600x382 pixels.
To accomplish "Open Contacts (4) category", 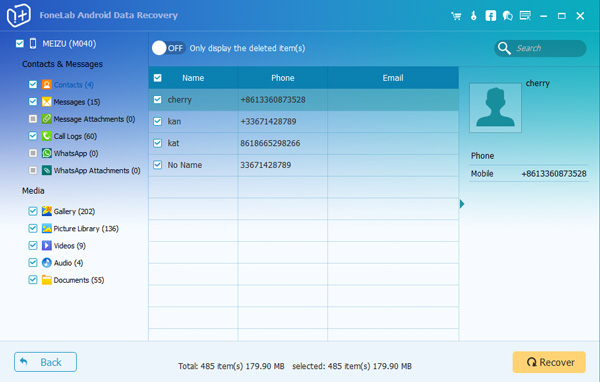I will (73, 85).
